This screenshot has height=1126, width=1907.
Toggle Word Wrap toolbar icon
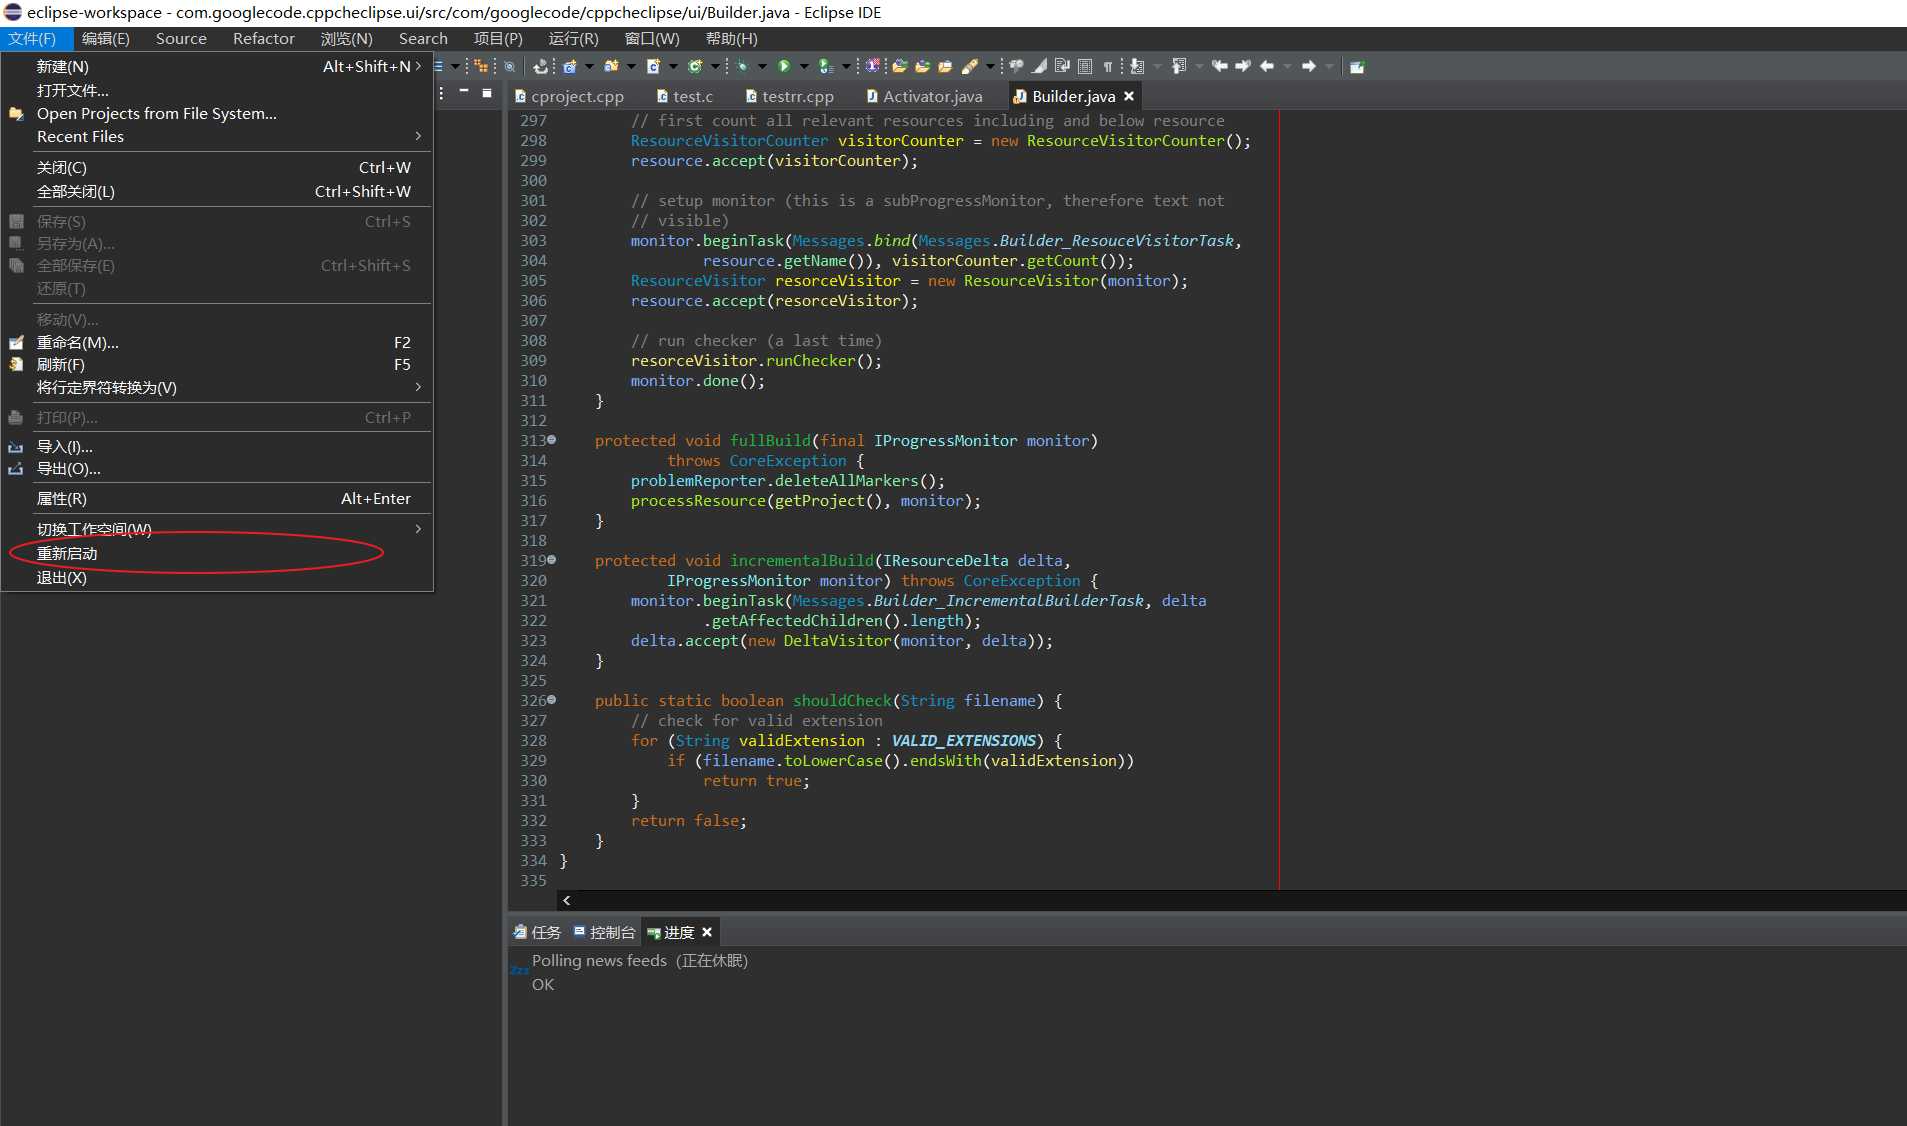tap(1062, 66)
